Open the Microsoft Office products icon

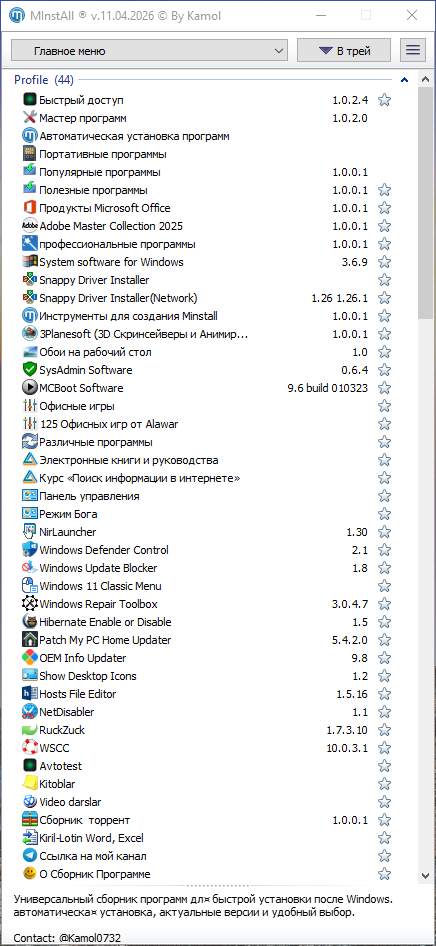(x=30, y=208)
